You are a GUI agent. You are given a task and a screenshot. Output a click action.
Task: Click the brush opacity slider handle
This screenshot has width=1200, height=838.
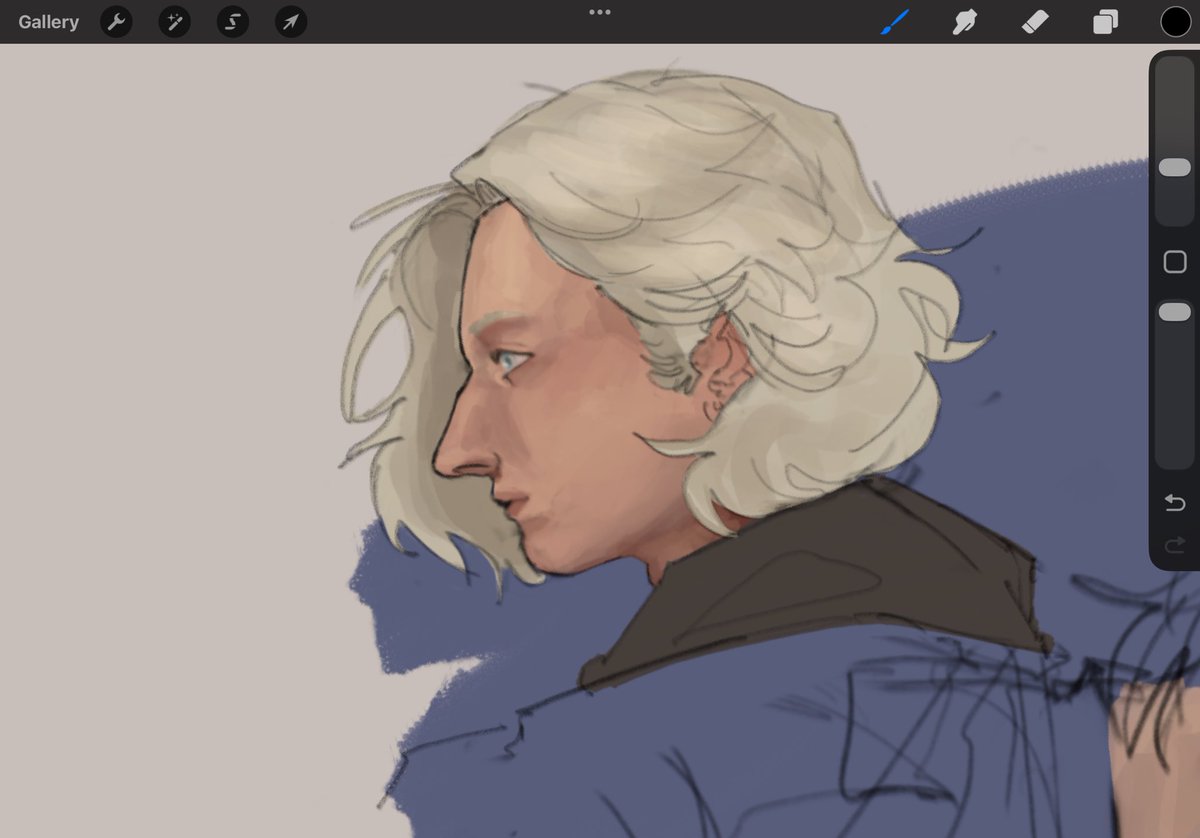1175,312
